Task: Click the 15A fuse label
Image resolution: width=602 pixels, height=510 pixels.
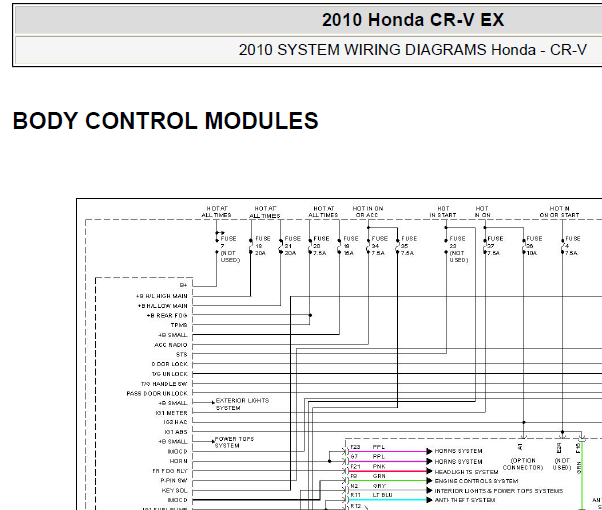Action: click(351, 246)
